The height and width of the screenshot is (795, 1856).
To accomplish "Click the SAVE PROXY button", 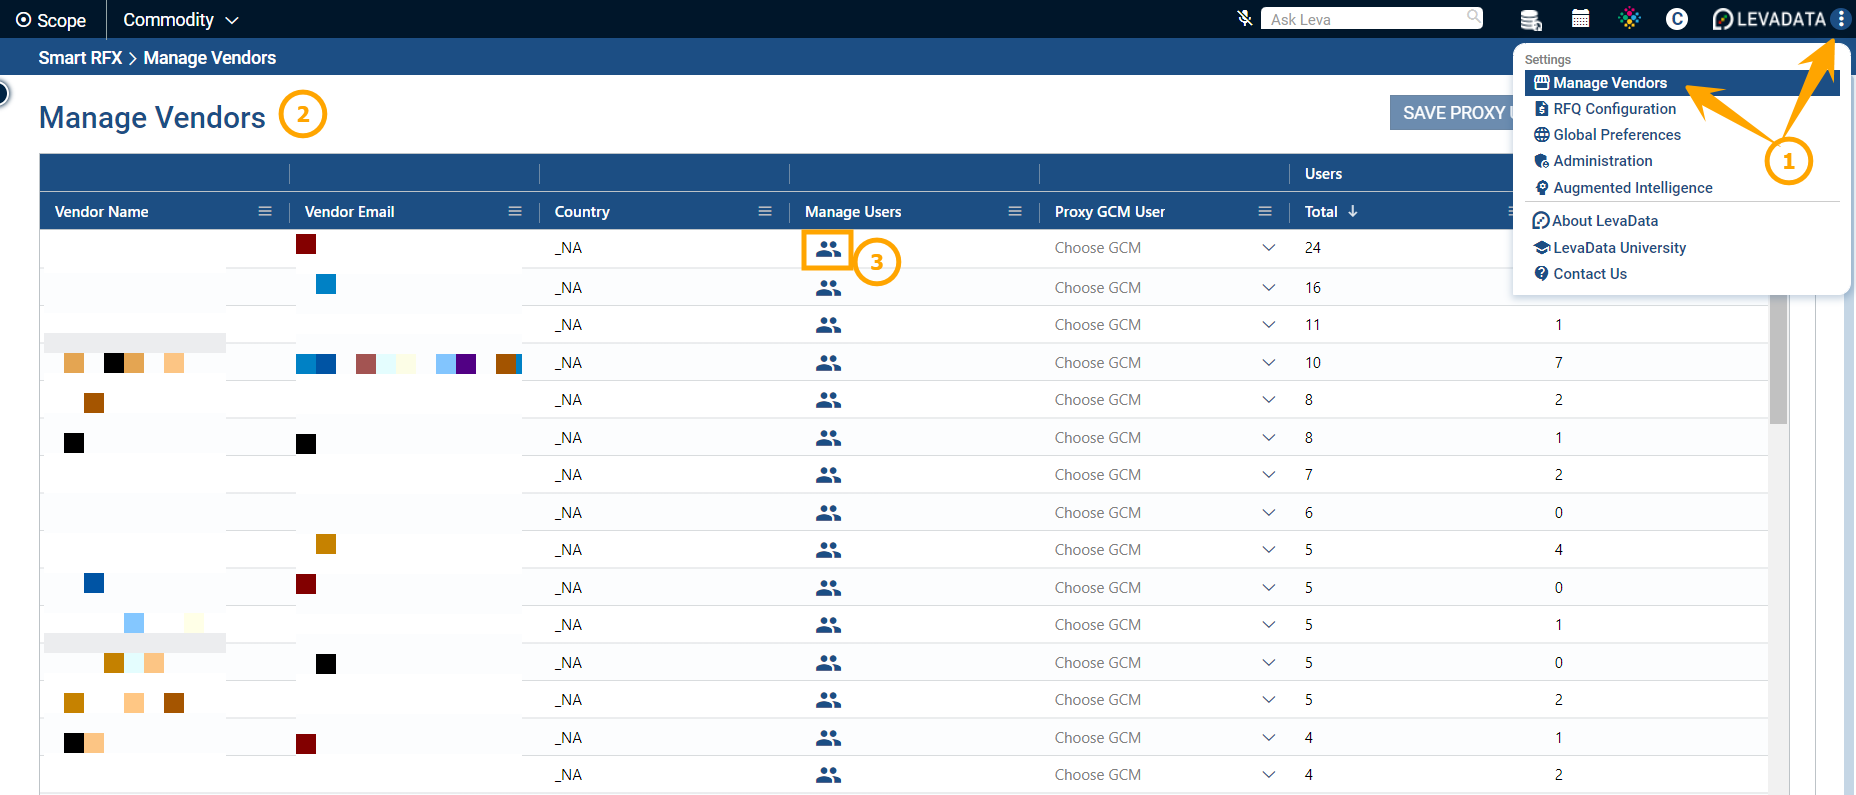I will coord(1452,113).
